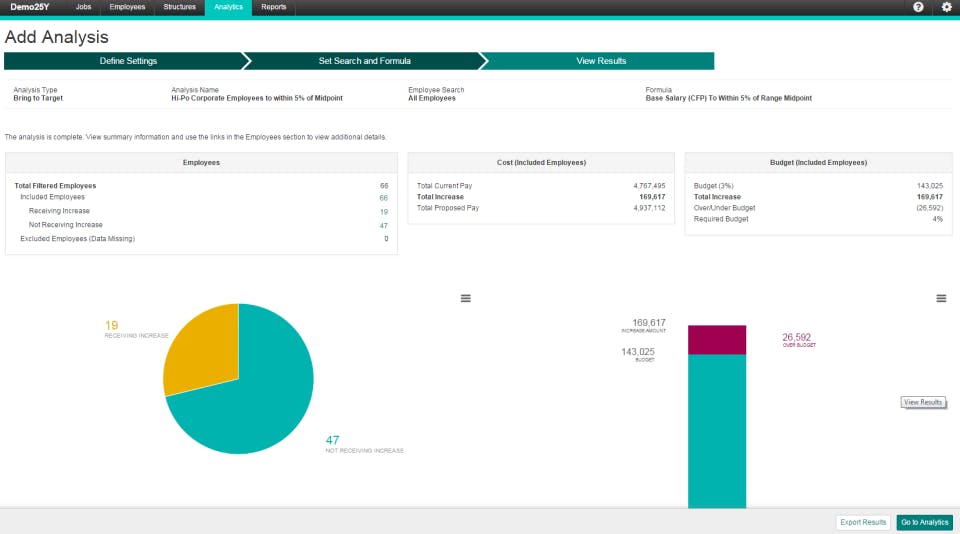Screen dimensions: 960x534
Task: Switch to the Employees tab
Action: coord(127,7)
